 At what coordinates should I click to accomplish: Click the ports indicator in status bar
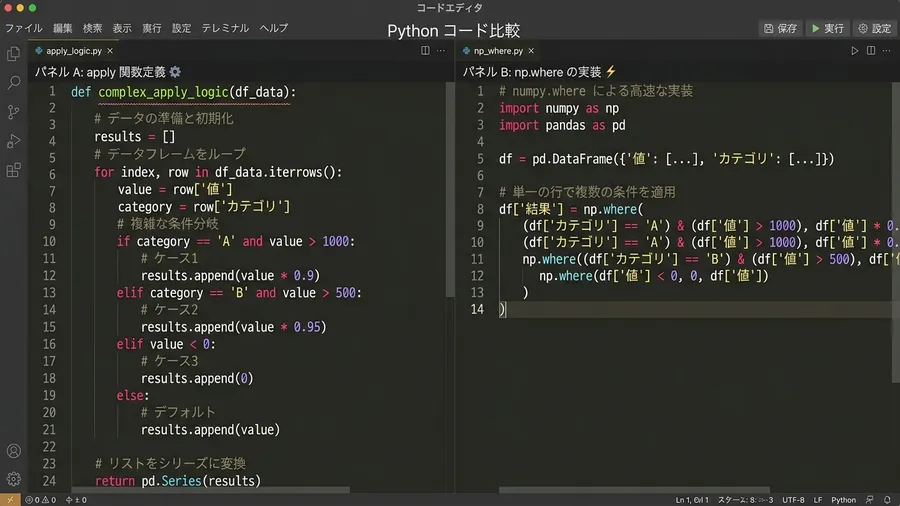pyautogui.click(x=76, y=500)
